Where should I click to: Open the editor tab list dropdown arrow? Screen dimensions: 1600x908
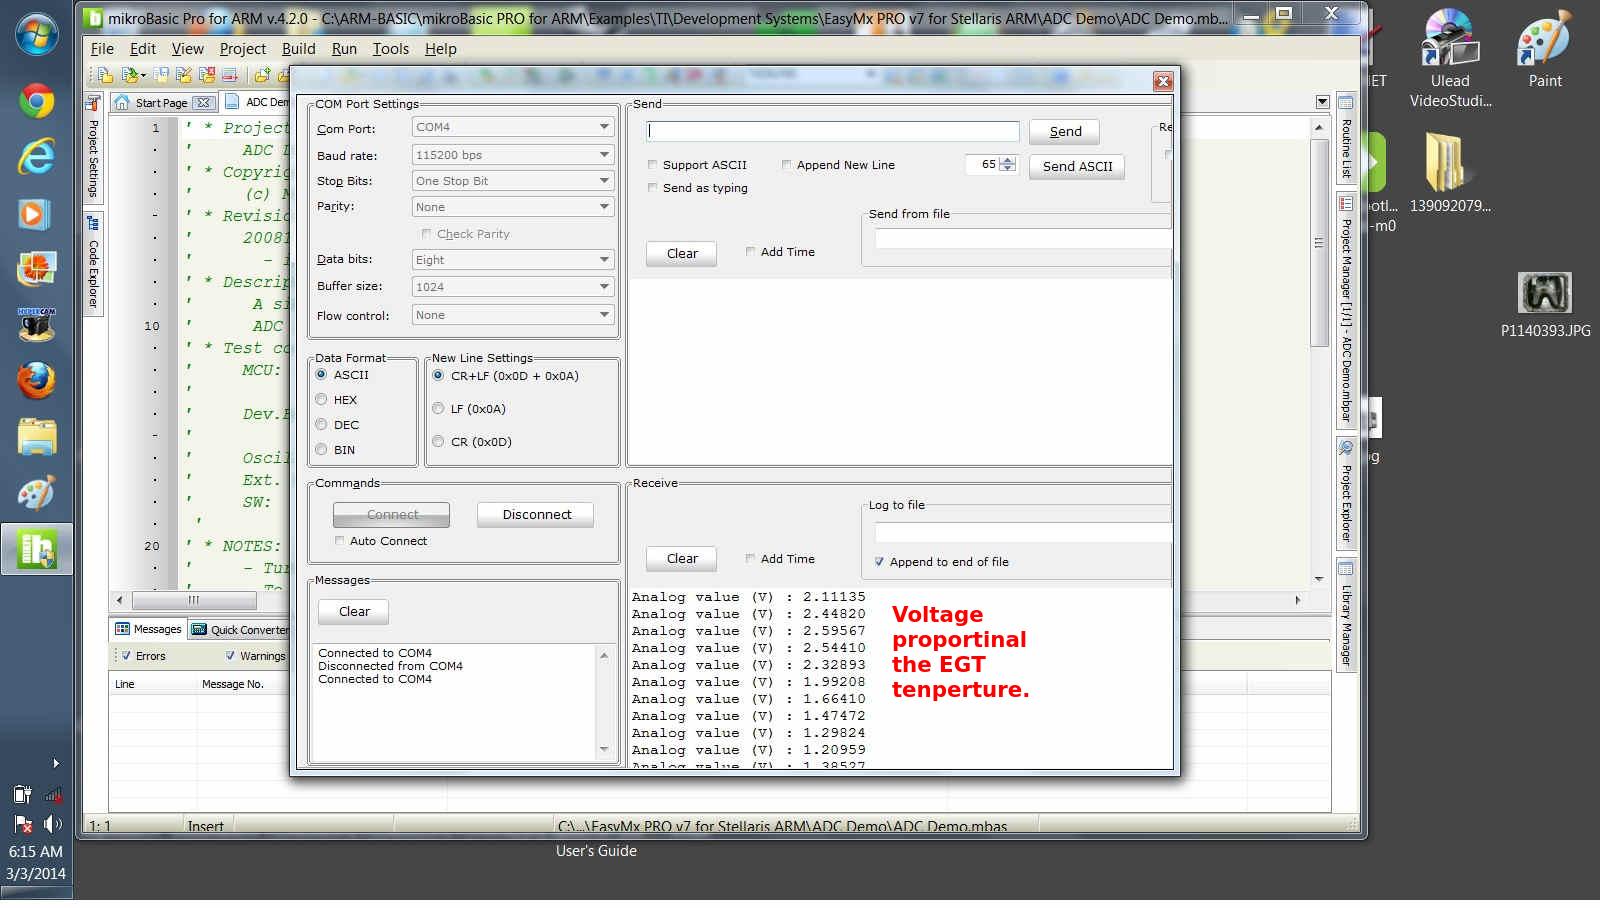coord(1322,102)
